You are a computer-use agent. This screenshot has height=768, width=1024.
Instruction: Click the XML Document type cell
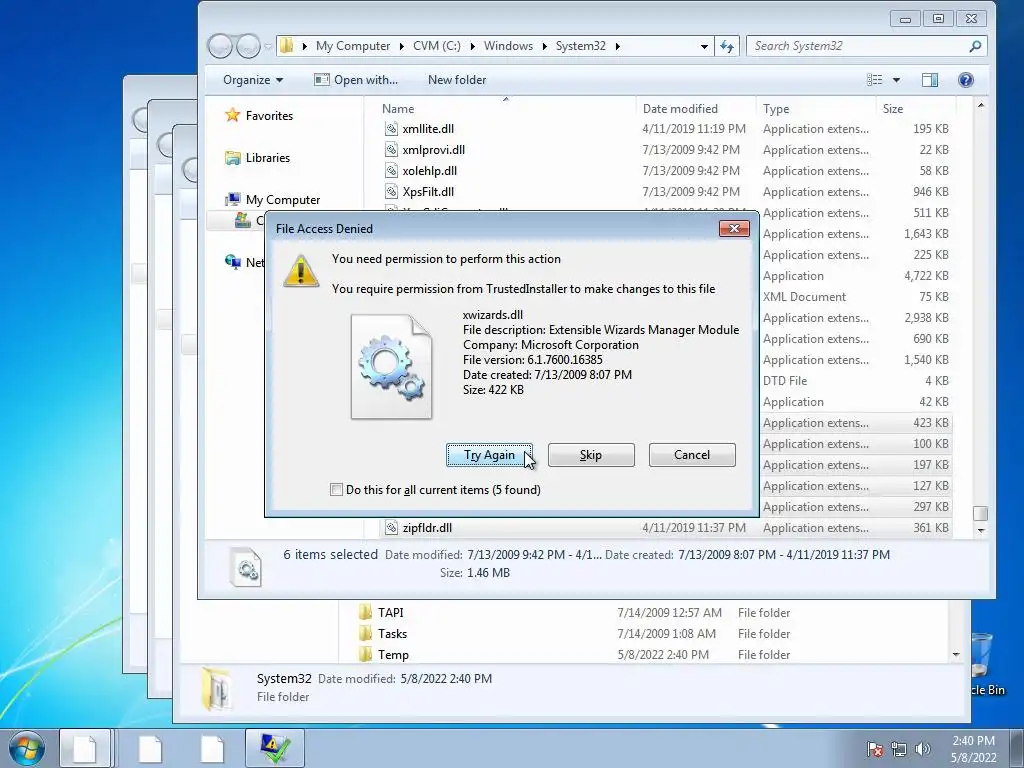[x=804, y=296]
